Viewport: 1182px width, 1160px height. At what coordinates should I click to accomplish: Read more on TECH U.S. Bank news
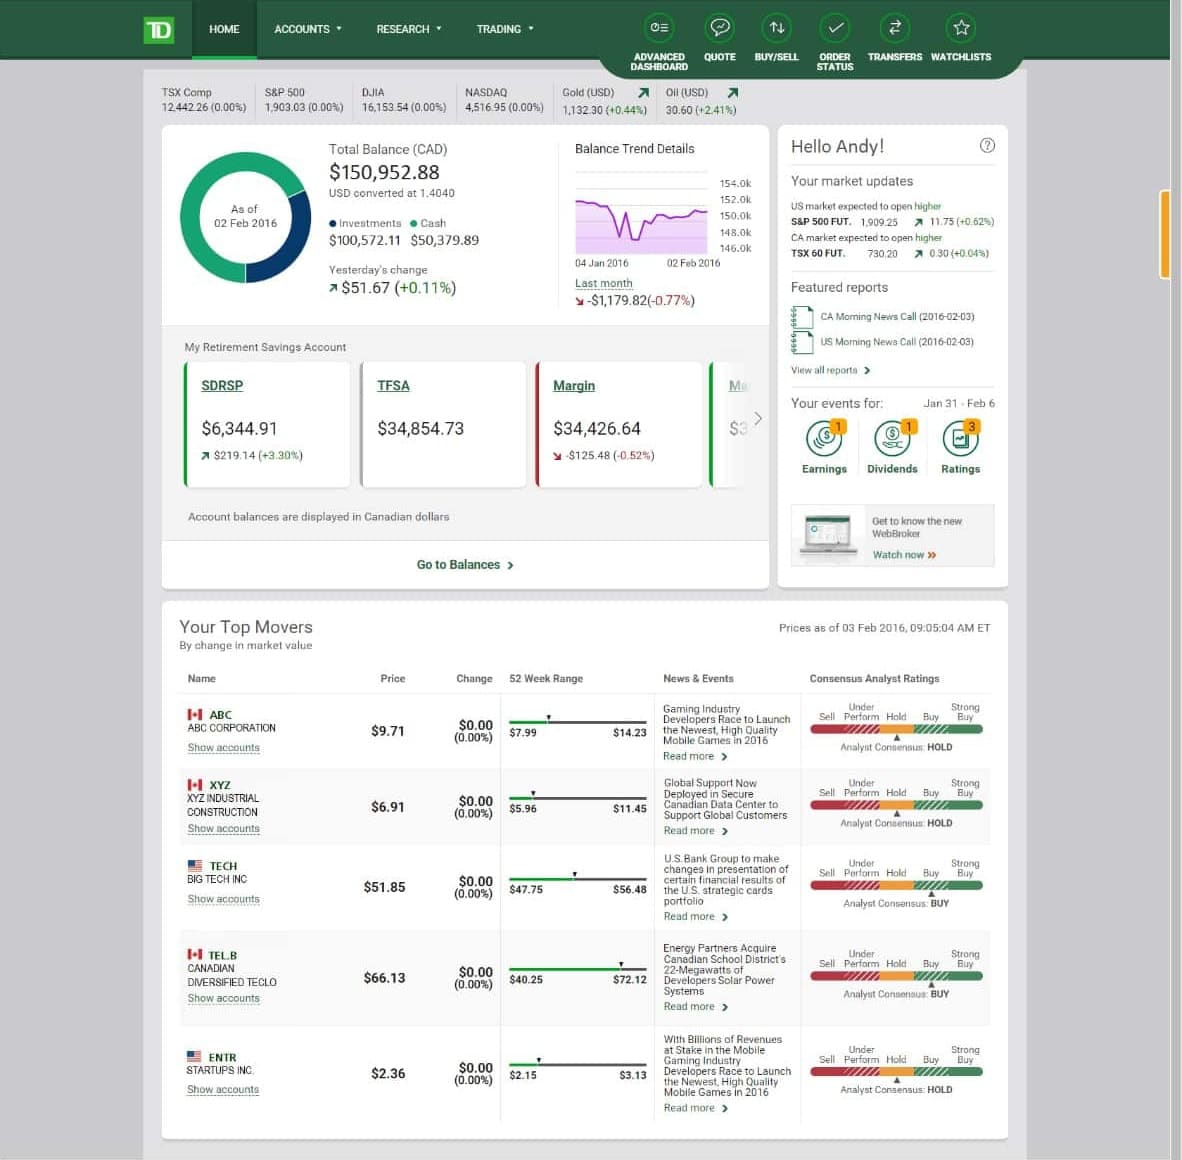point(695,917)
